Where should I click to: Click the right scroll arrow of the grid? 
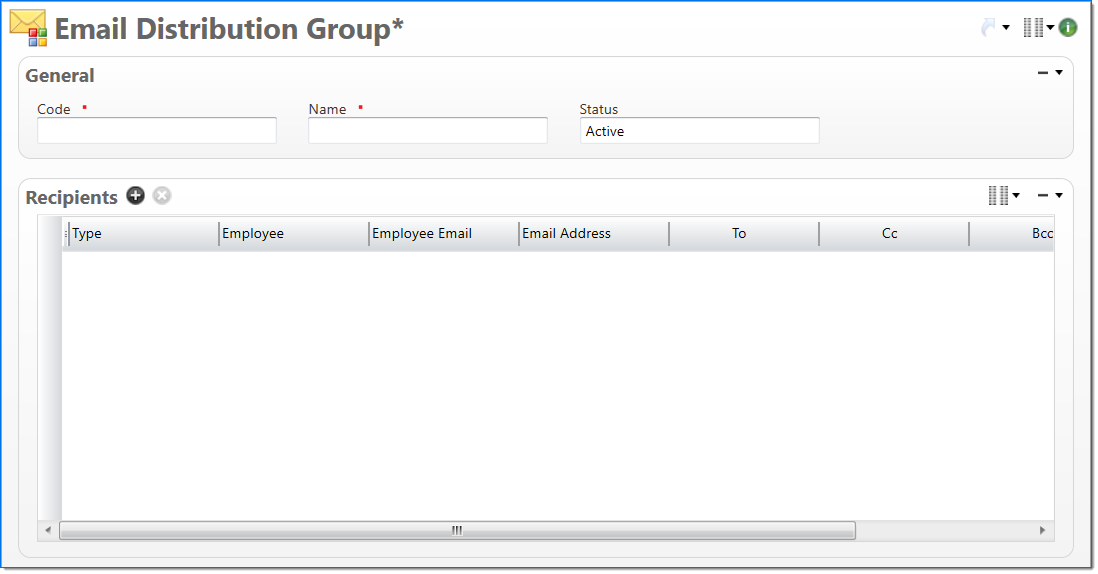(1043, 530)
